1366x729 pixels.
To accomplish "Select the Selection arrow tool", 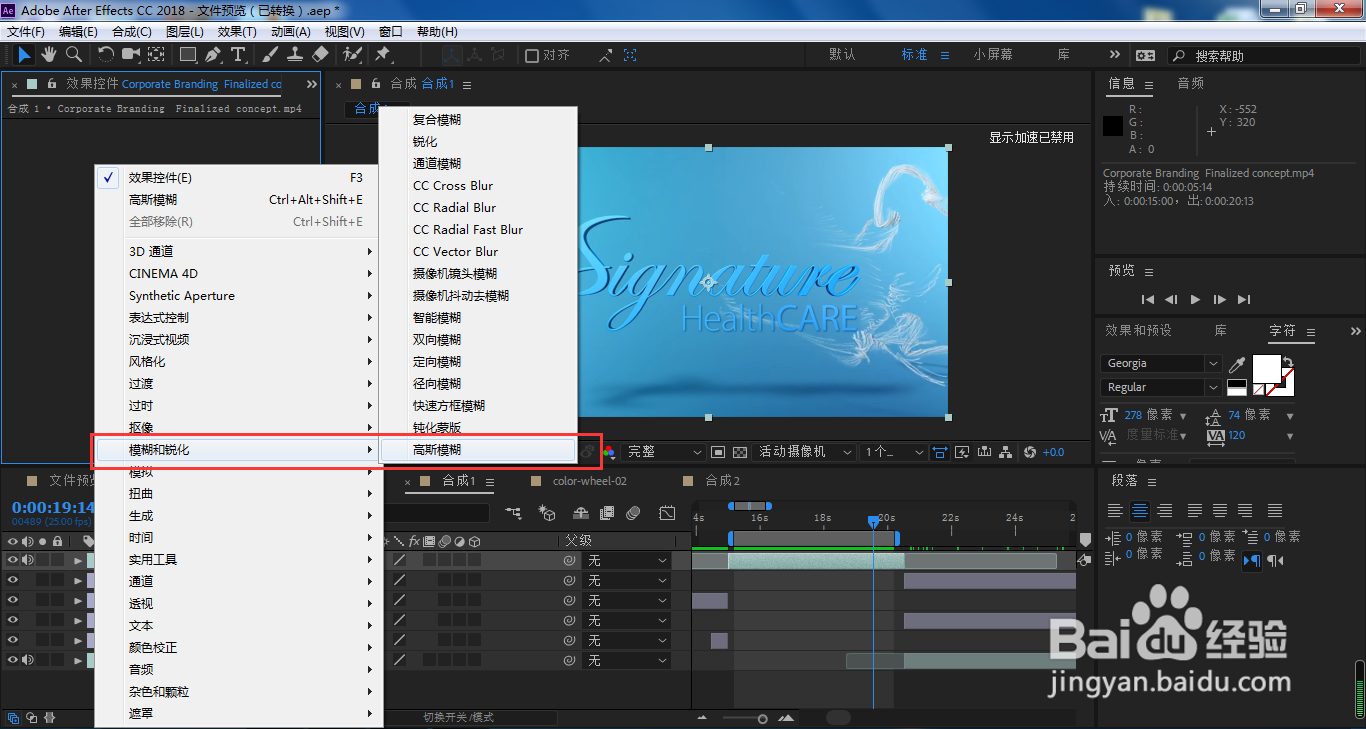I will click(x=24, y=54).
